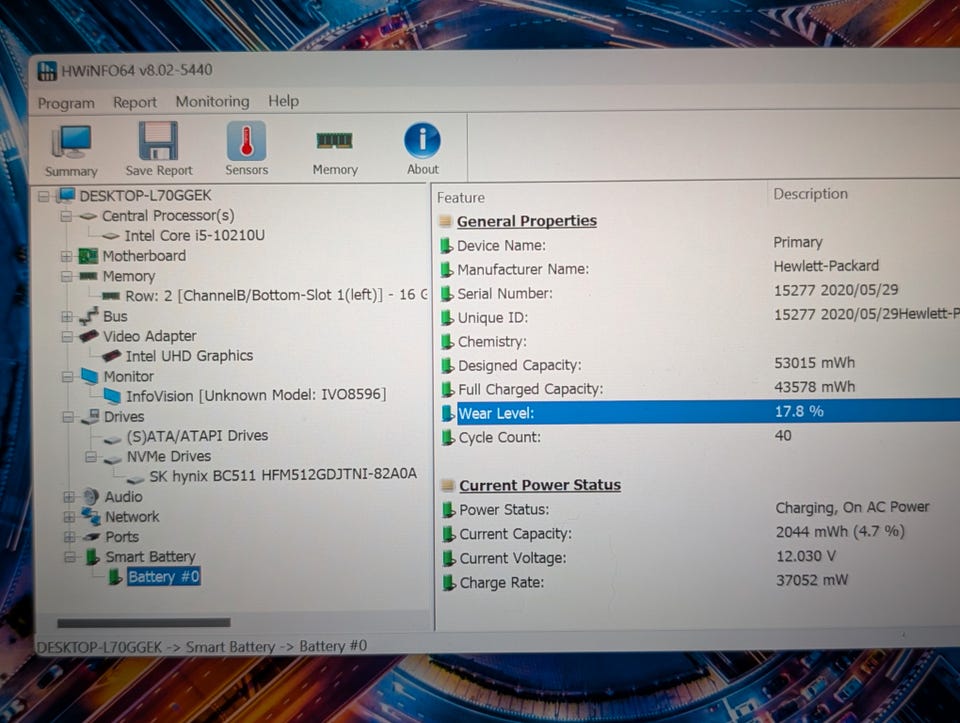Click the Bus tree icon
The height and width of the screenshot is (723, 960).
(x=89, y=316)
